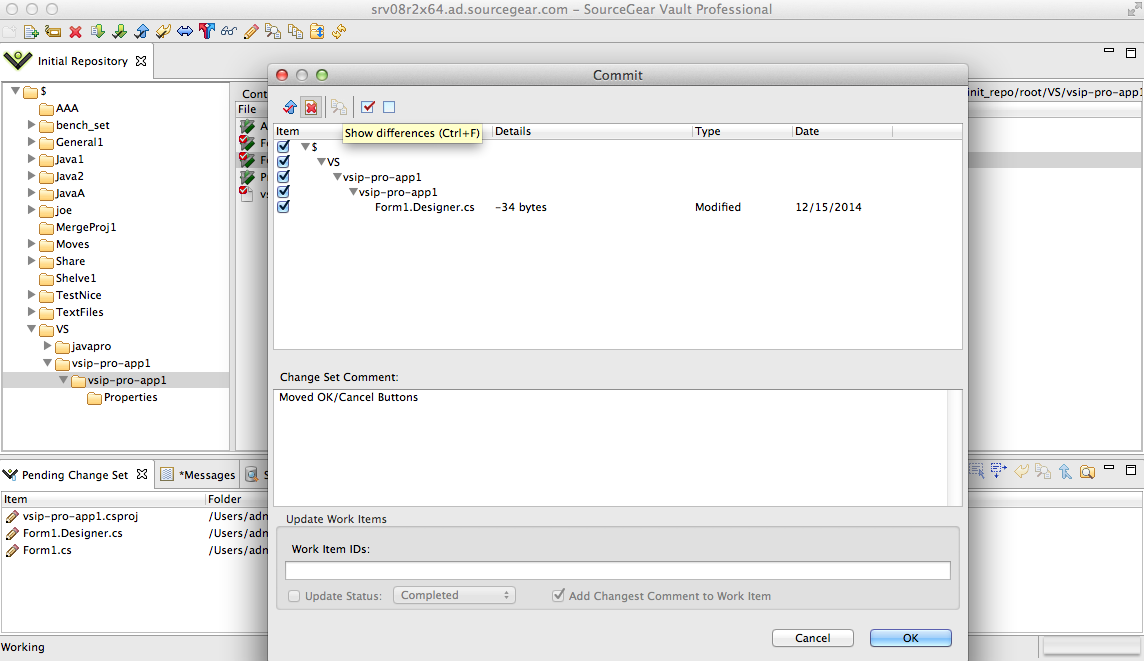Select the MergeProj1 folder

pyautogui.click(x=85, y=228)
